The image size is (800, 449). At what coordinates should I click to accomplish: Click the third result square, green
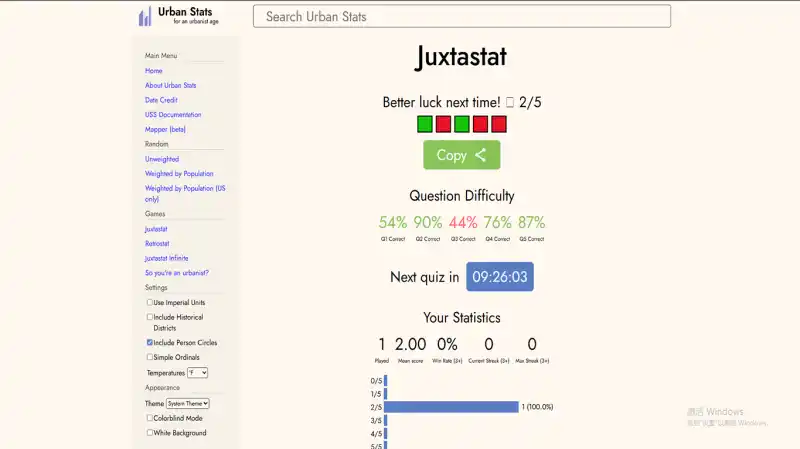tap(462, 124)
